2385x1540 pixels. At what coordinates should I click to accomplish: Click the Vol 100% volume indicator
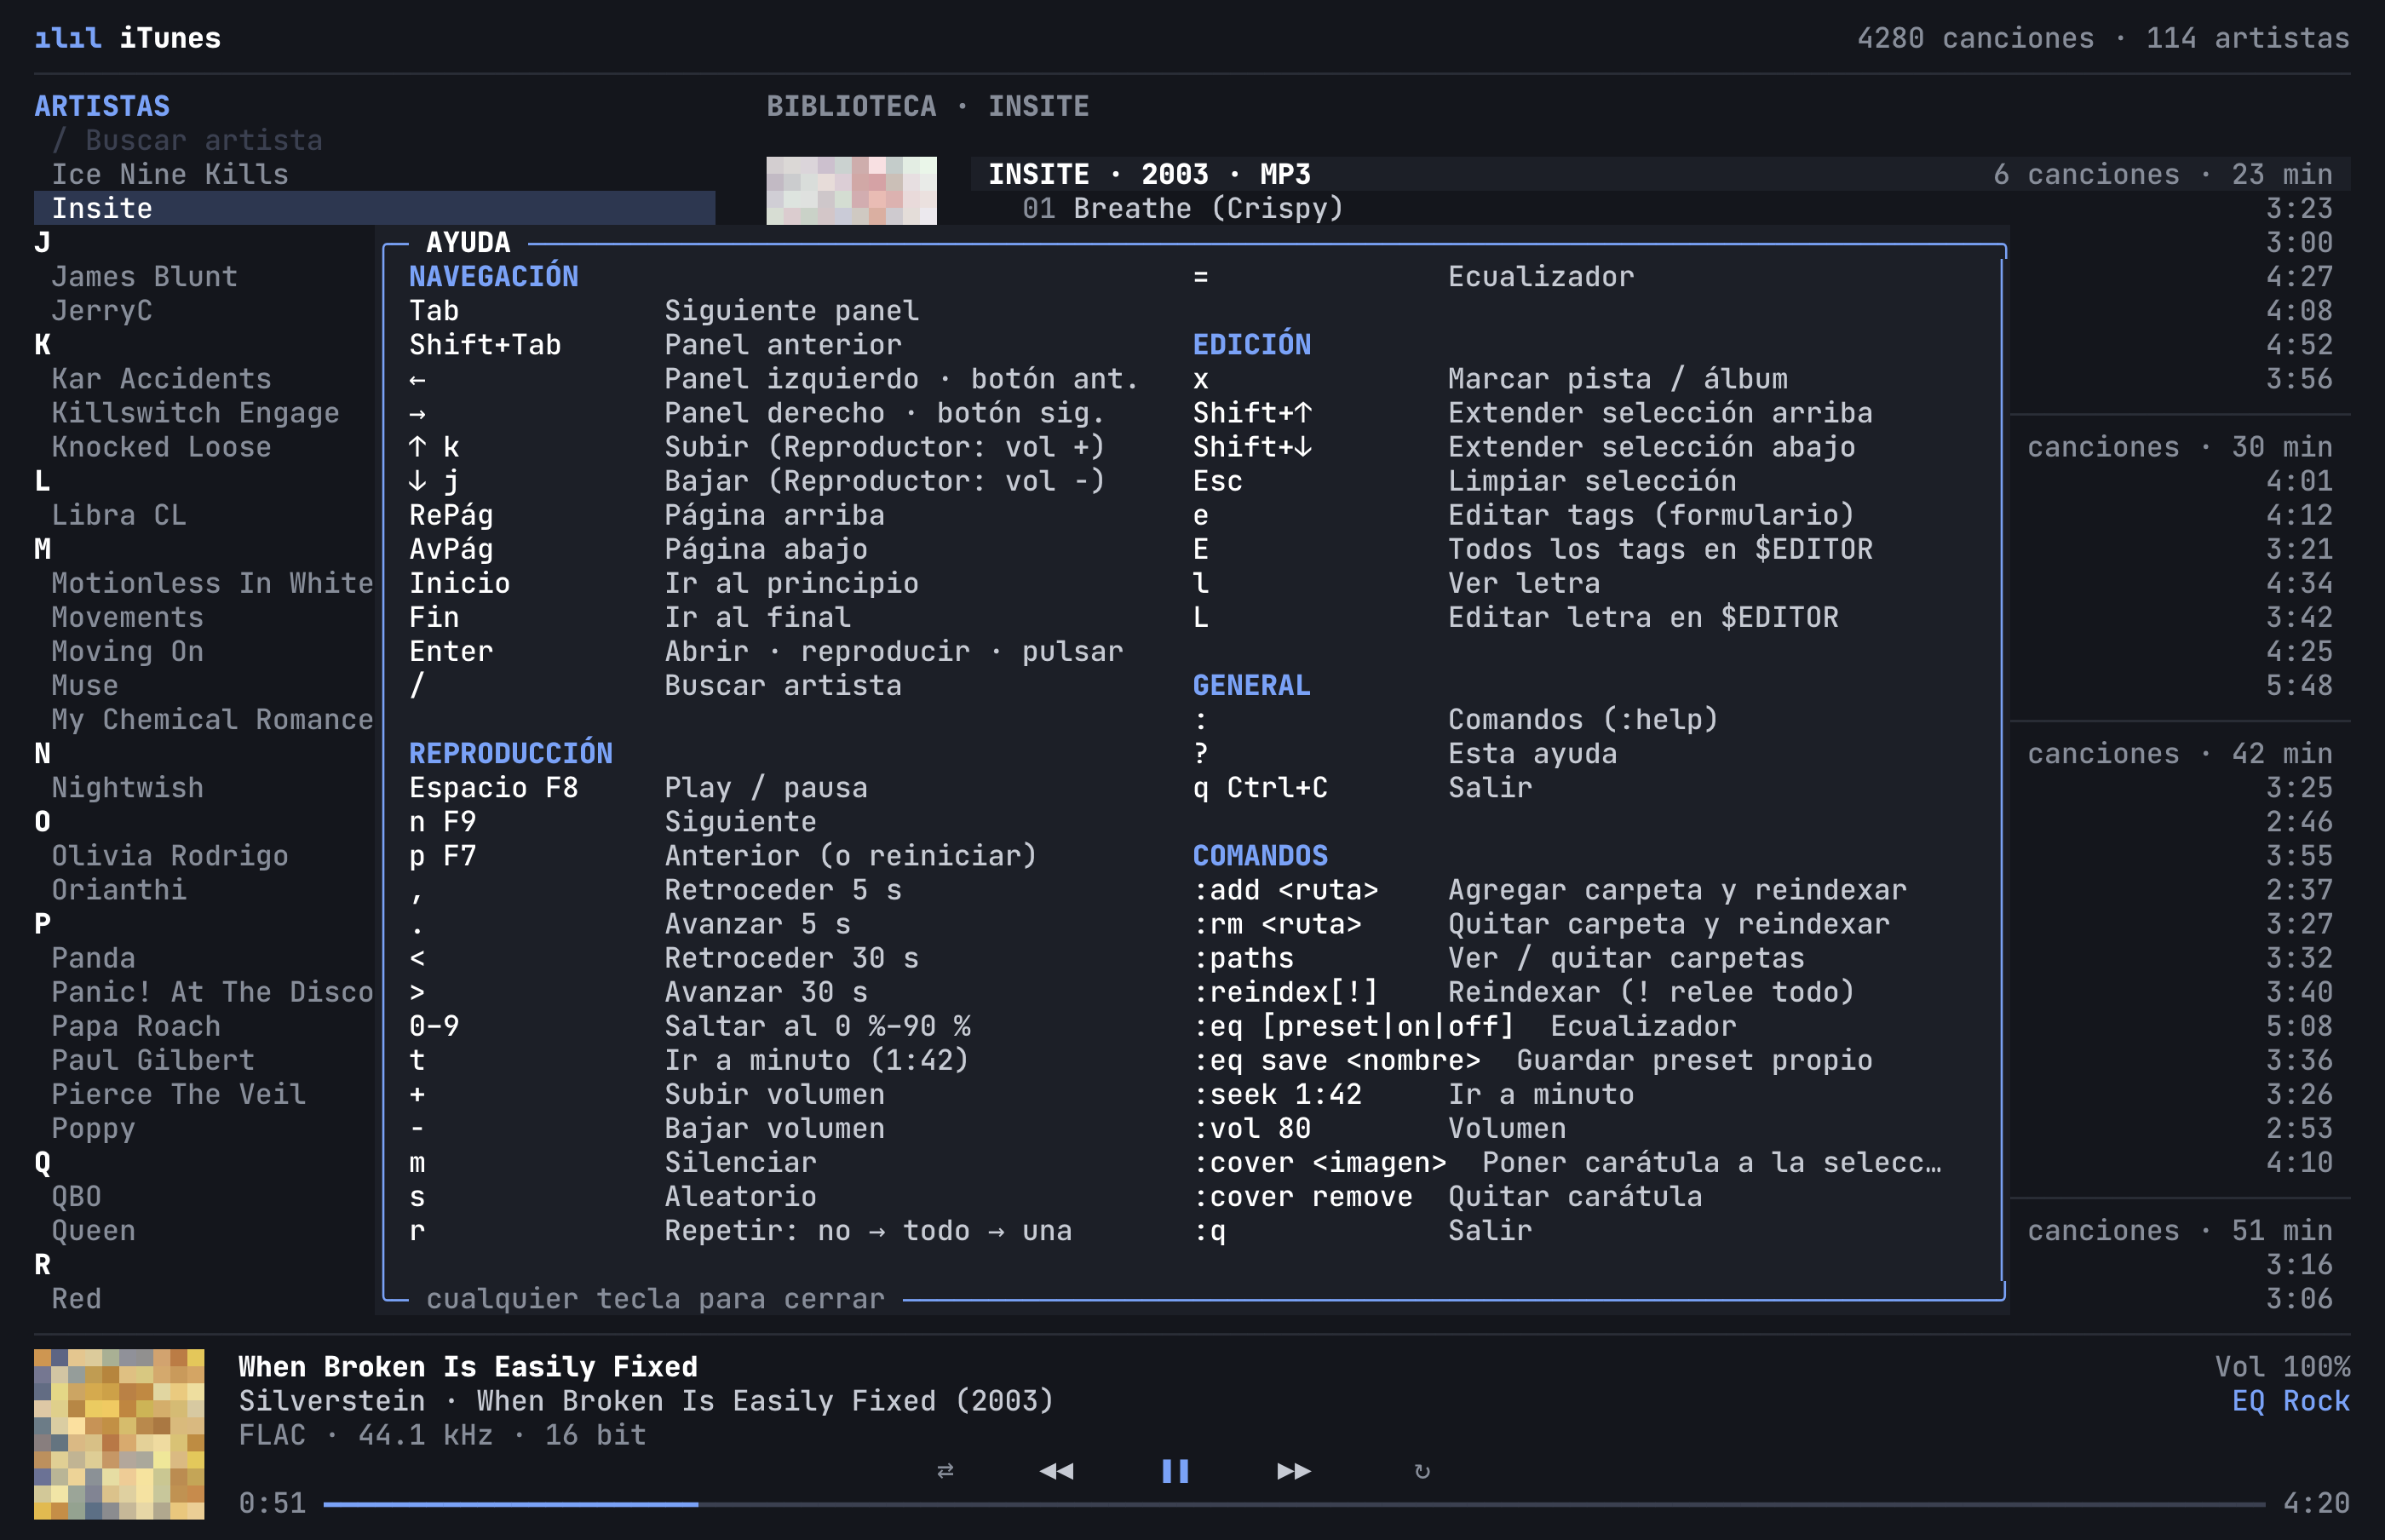coord(2283,1367)
